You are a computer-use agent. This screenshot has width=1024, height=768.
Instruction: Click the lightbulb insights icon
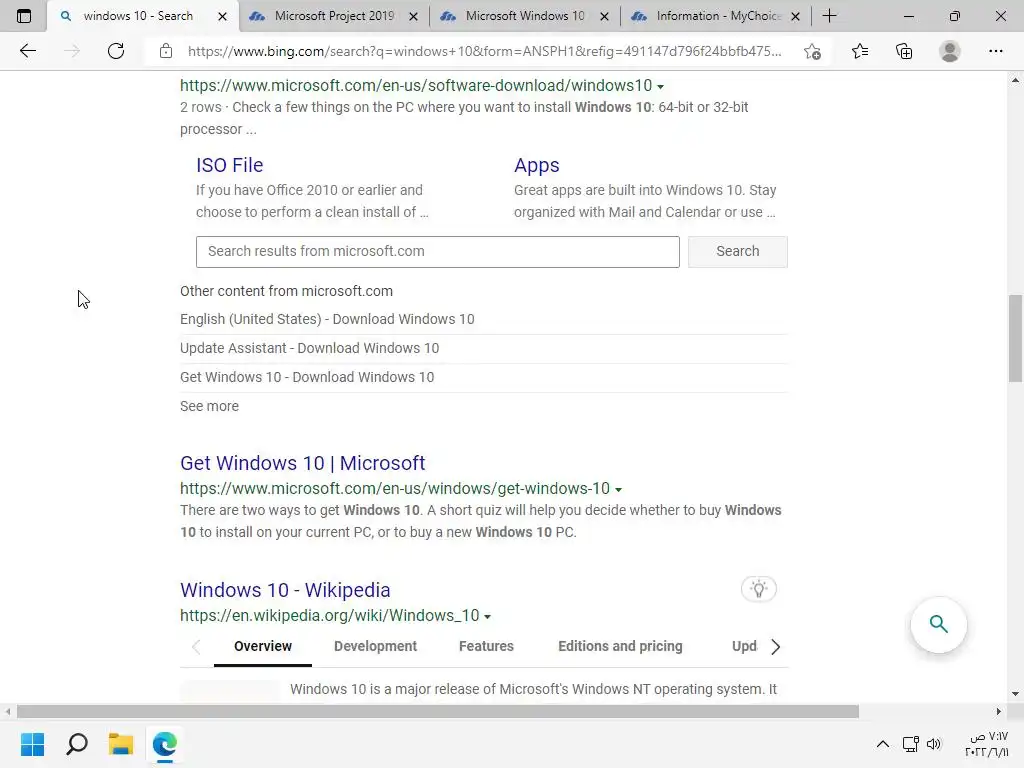pos(758,588)
